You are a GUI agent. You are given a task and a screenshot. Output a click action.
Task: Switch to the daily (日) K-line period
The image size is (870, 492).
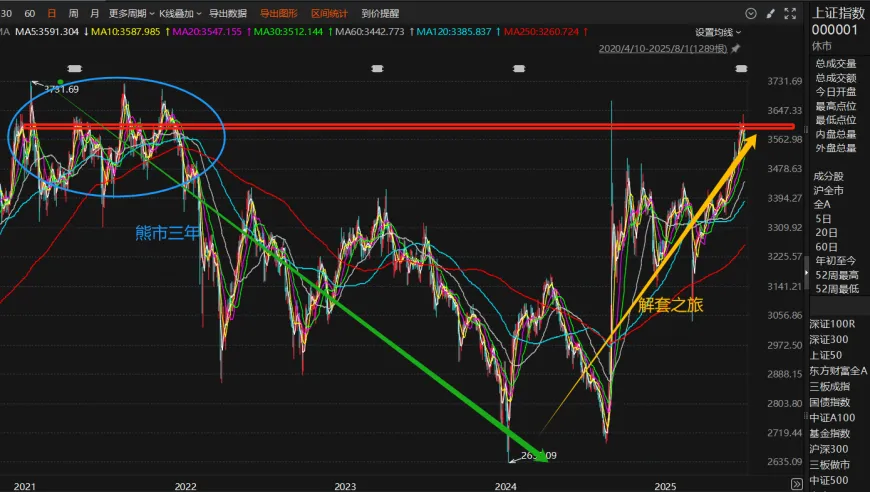tap(50, 14)
